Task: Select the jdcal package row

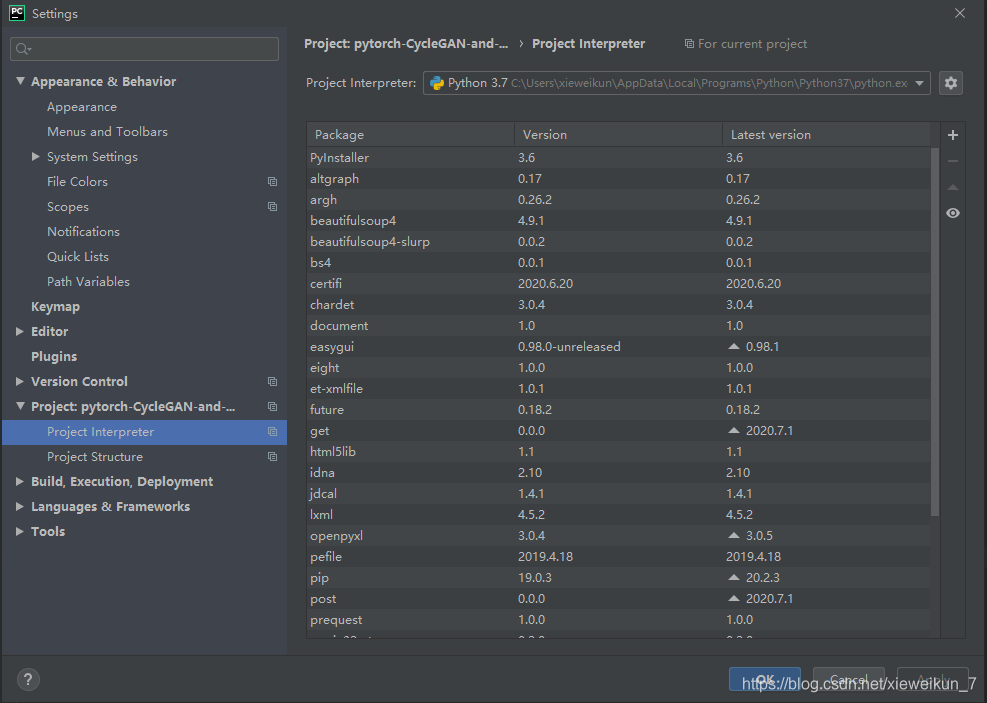Action: pos(618,493)
